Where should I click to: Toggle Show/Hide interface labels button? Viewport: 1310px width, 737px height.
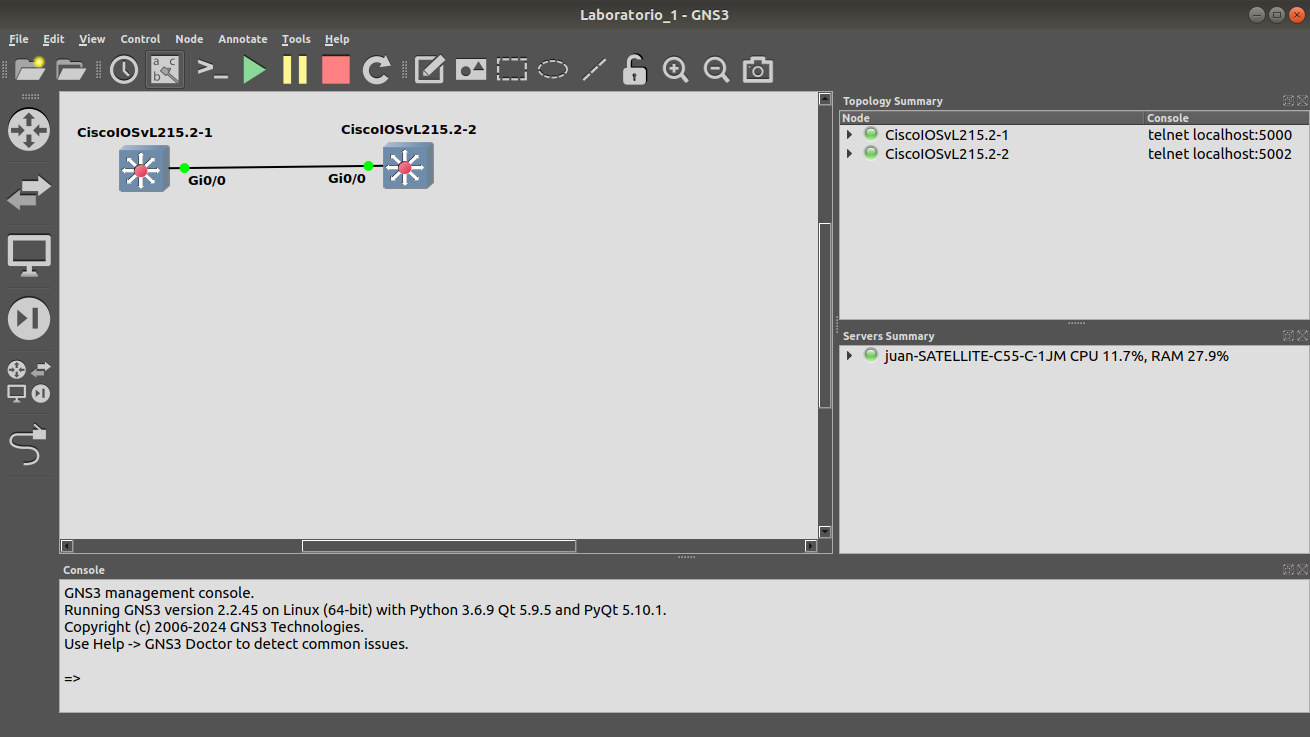pos(165,69)
